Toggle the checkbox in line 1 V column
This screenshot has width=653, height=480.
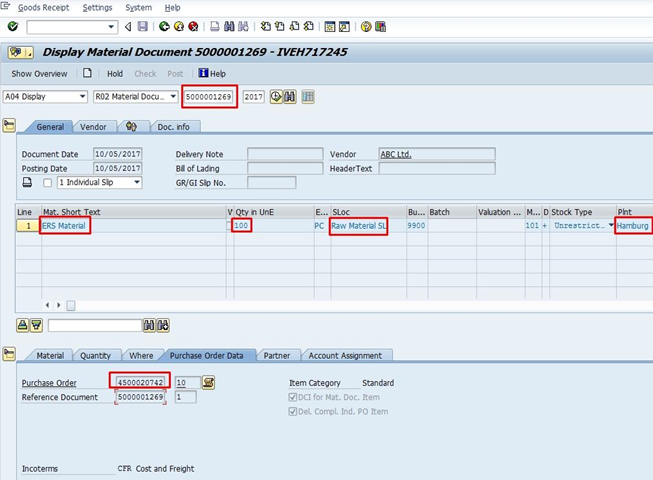point(229,226)
